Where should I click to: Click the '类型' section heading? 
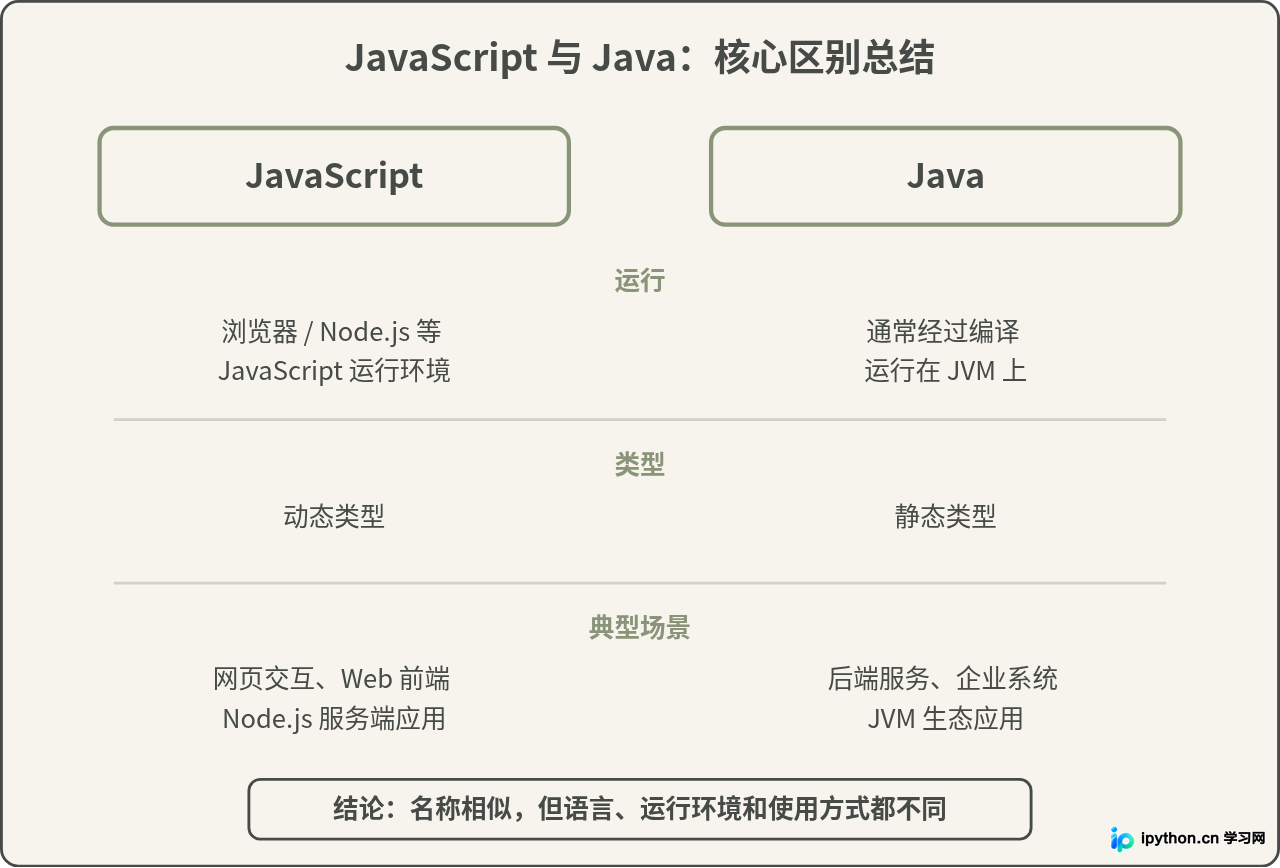click(x=640, y=465)
